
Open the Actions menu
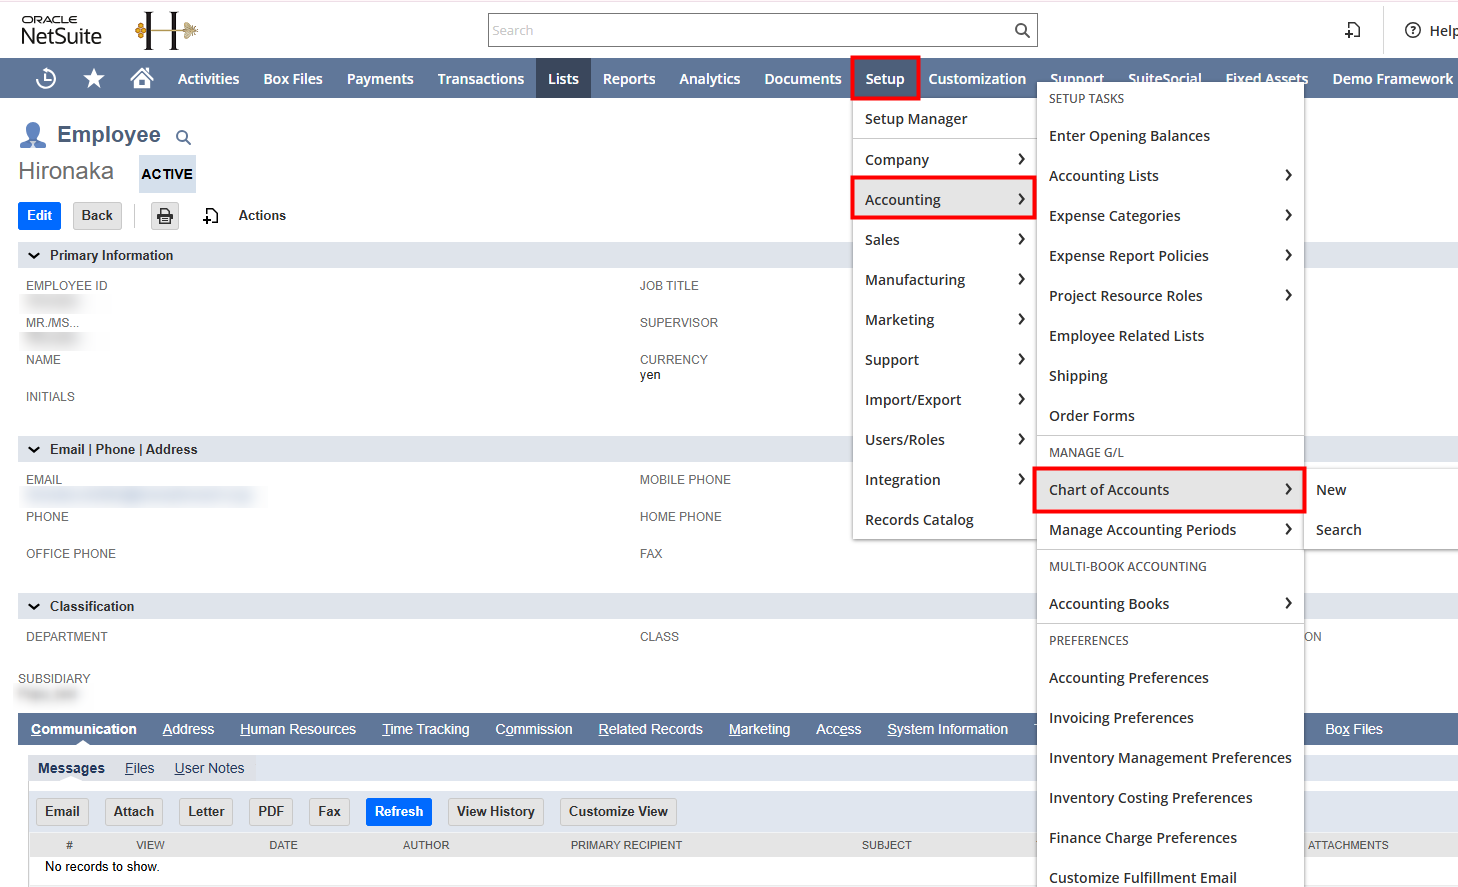262,216
